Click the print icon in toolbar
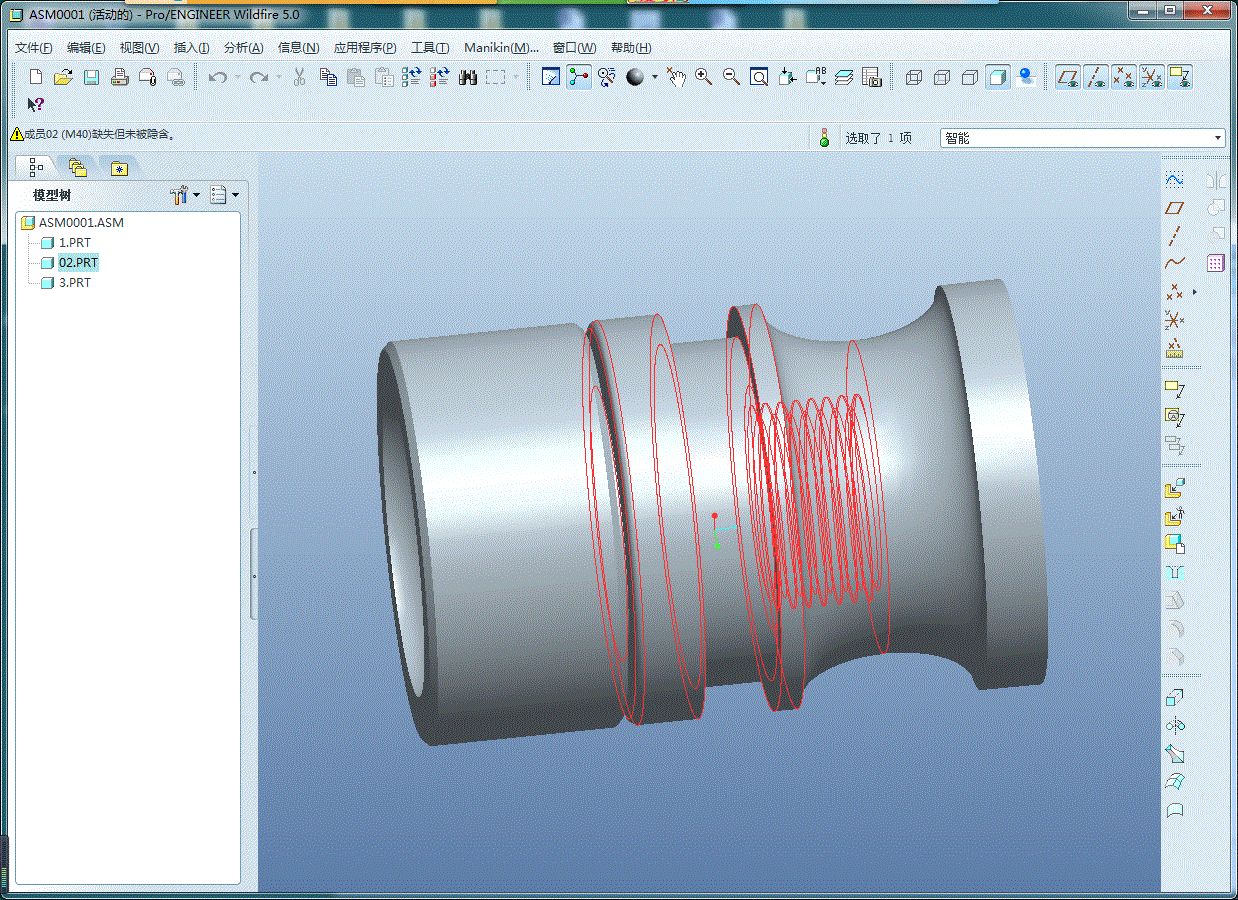This screenshot has height=900, width=1238. [x=119, y=77]
